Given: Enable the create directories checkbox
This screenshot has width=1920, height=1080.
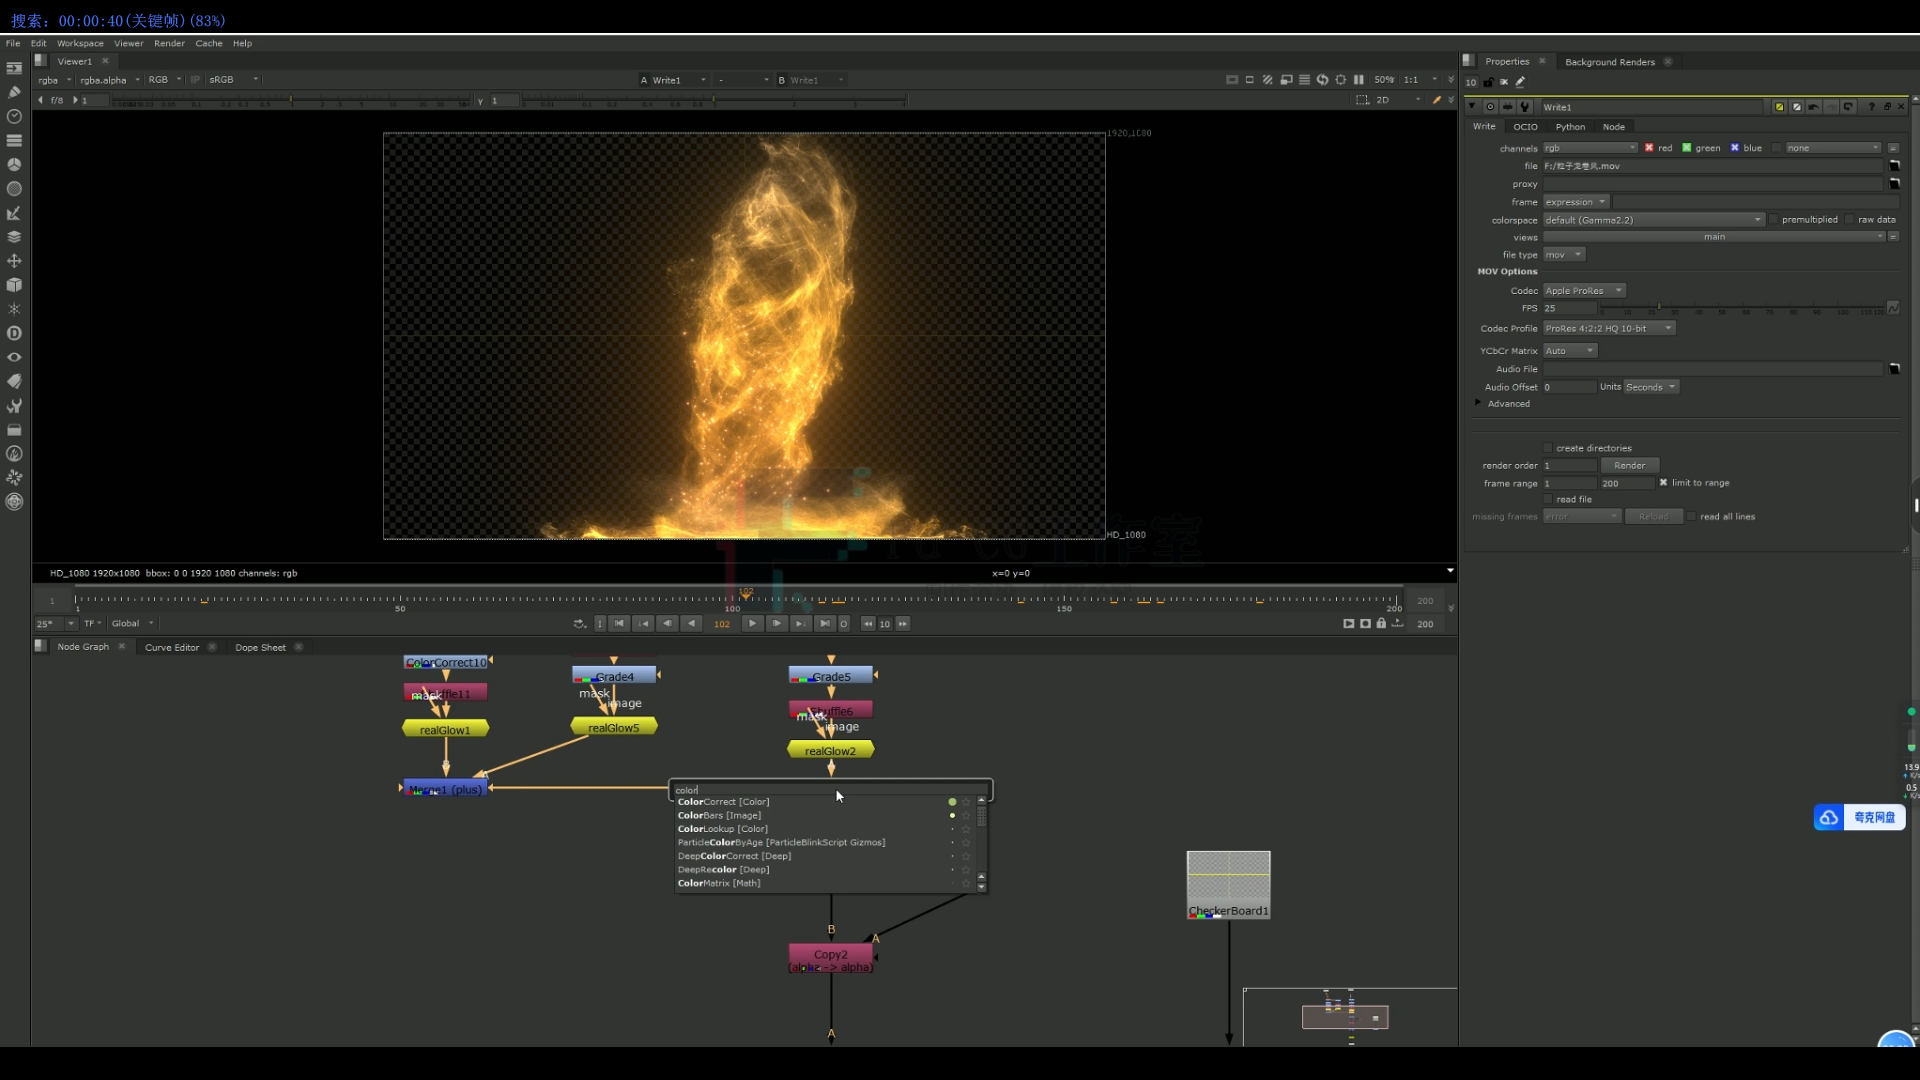Looking at the screenshot, I should tap(1548, 448).
